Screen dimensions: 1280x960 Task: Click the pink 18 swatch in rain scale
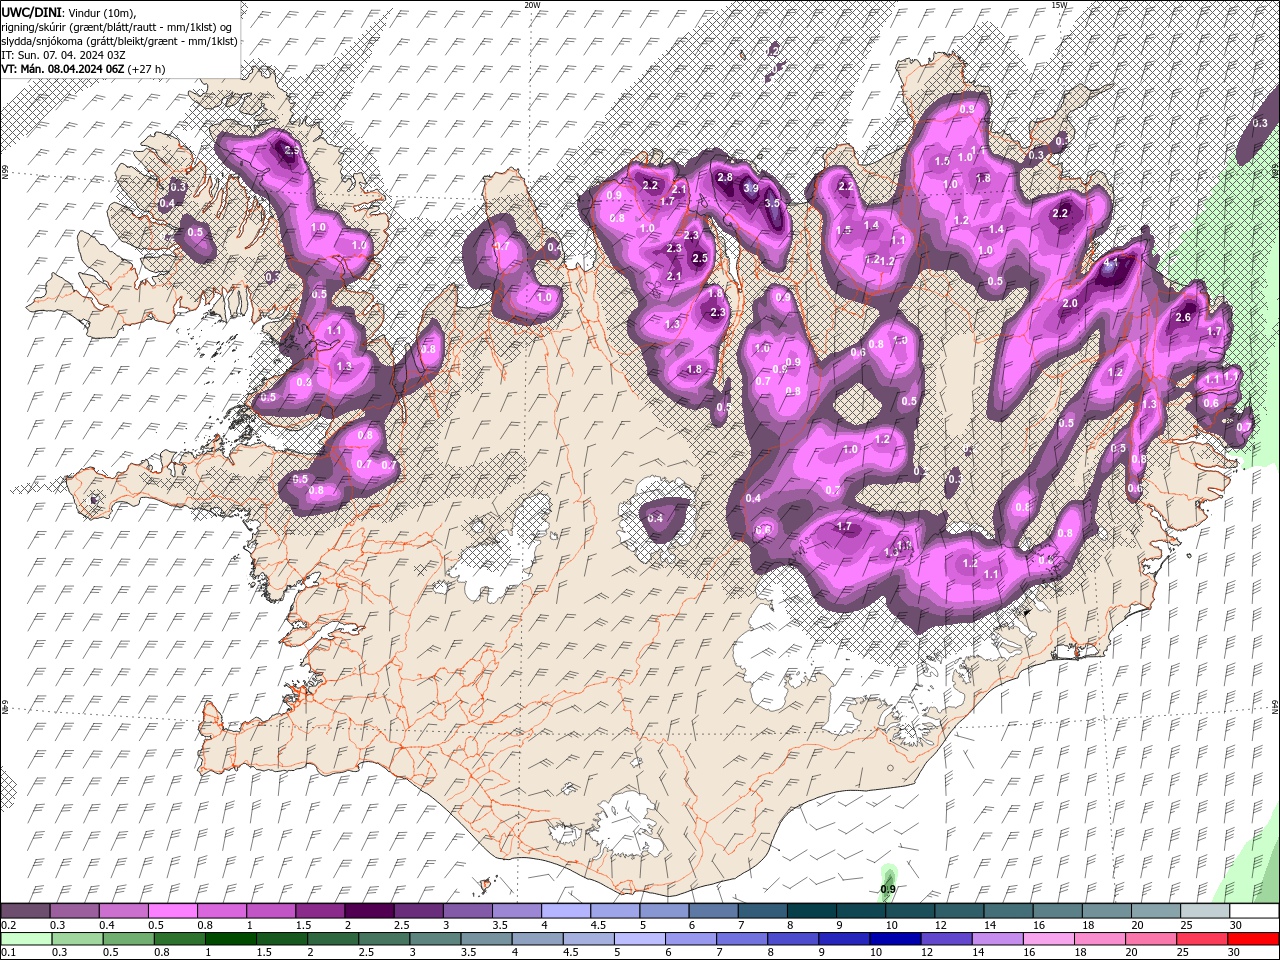click(x=1100, y=939)
